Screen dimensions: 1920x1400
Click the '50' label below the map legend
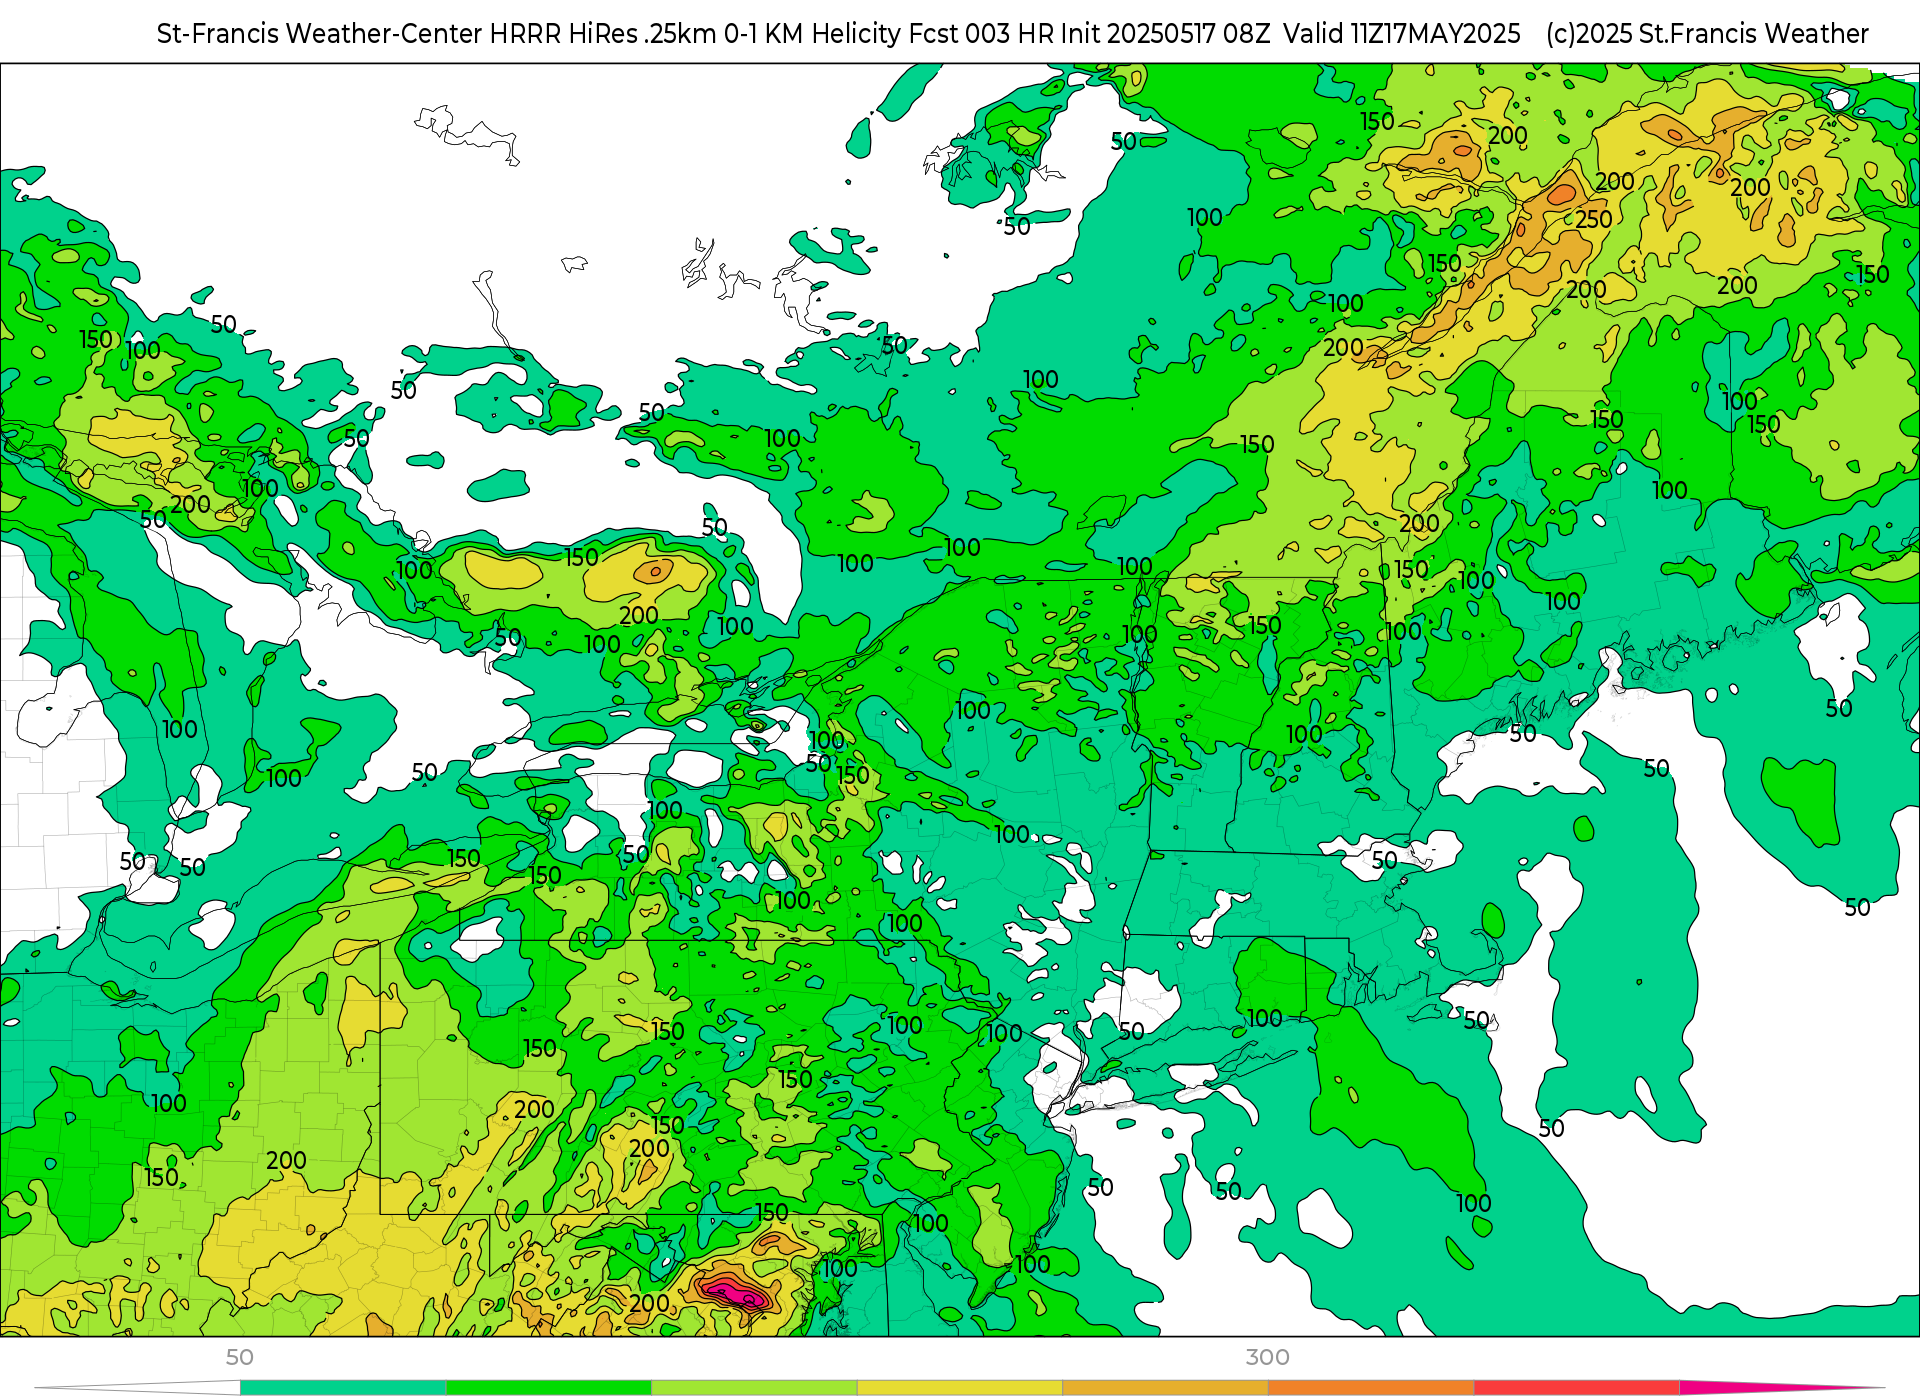pos(240,1357)
